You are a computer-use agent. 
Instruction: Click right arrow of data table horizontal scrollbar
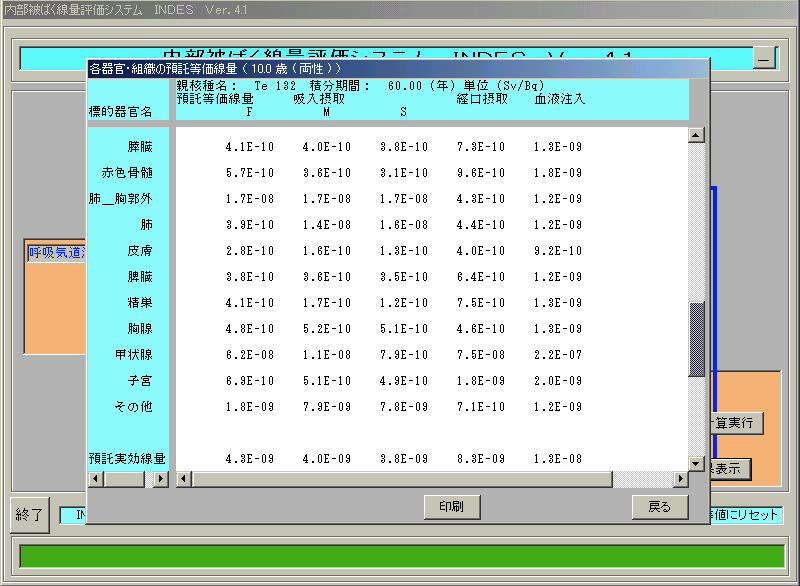click(681, 480)
